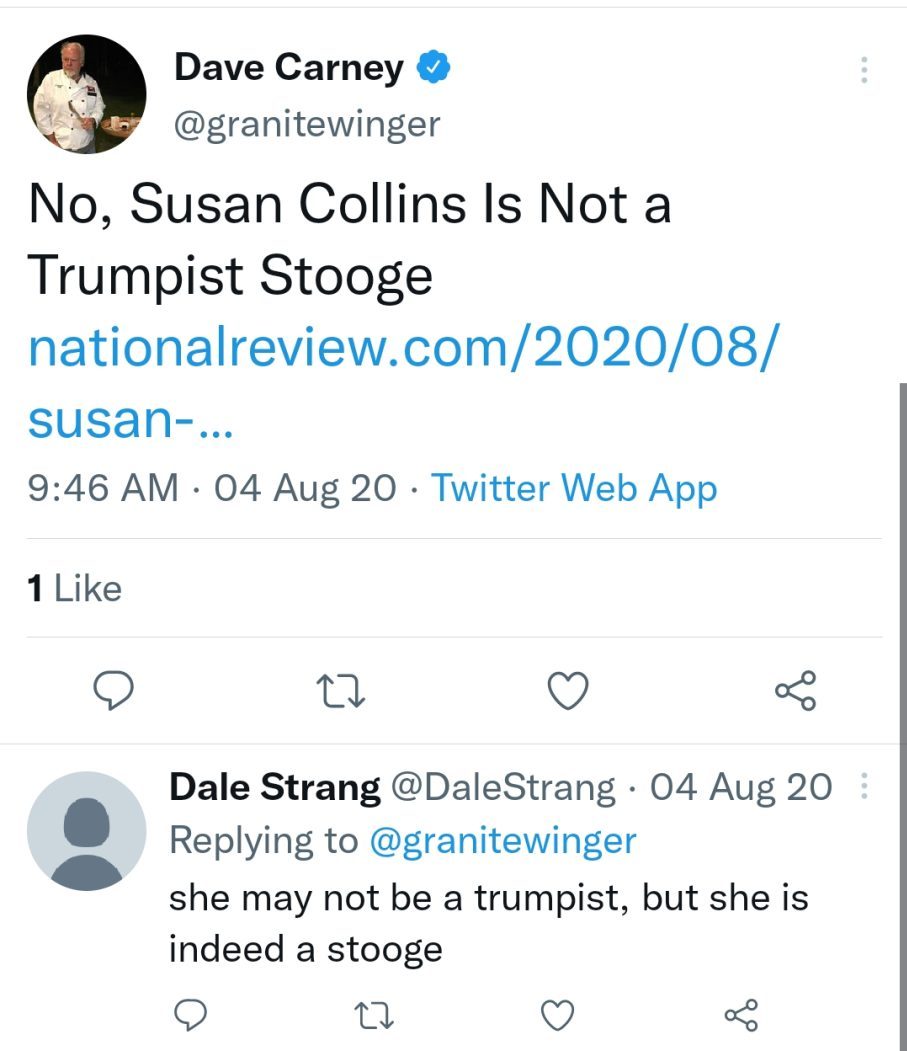Open more options for Dave Carney's tweet
907x1051 pixels.
[864, 69]
